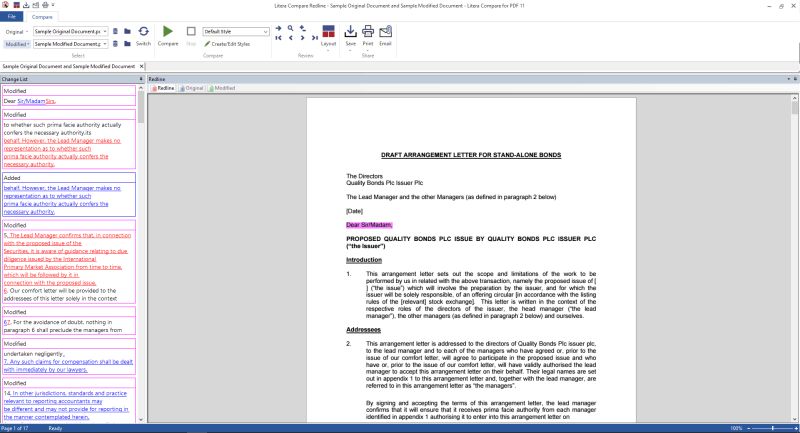Pin the Redline panel
800x433 pixels.
(795, 79)
